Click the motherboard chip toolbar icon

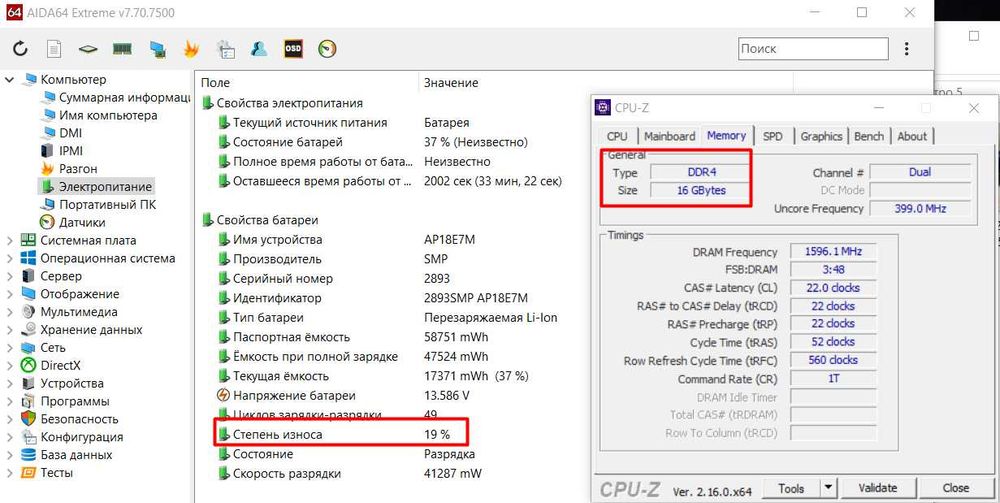point(88,49)
